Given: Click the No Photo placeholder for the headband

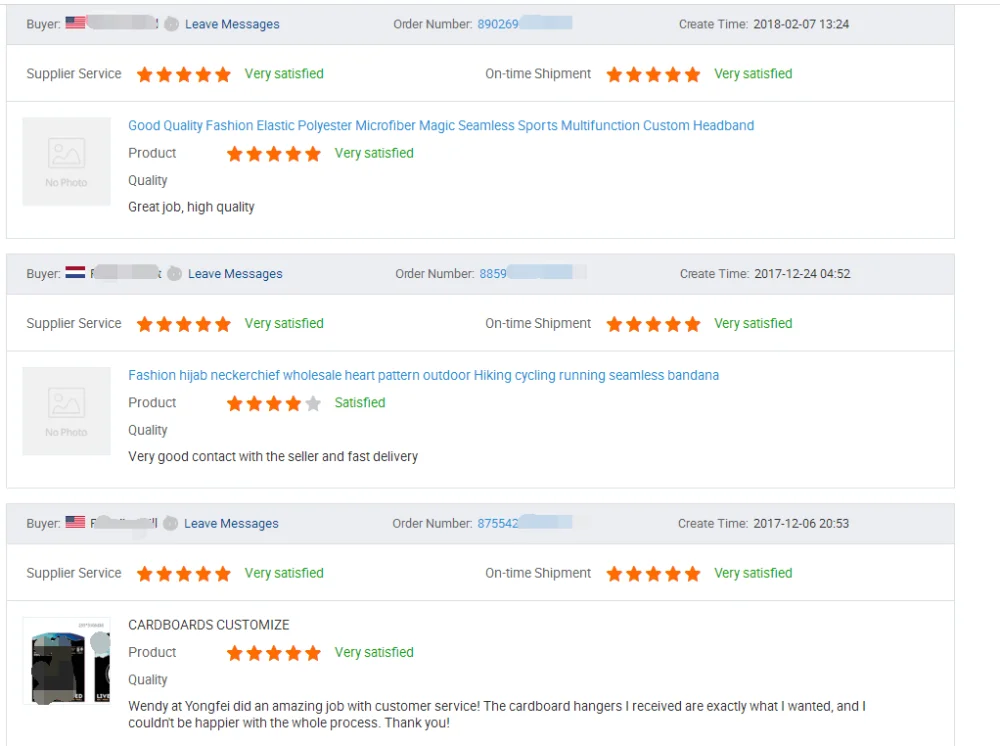Looking at the screenshot, I should pos(66,161).
